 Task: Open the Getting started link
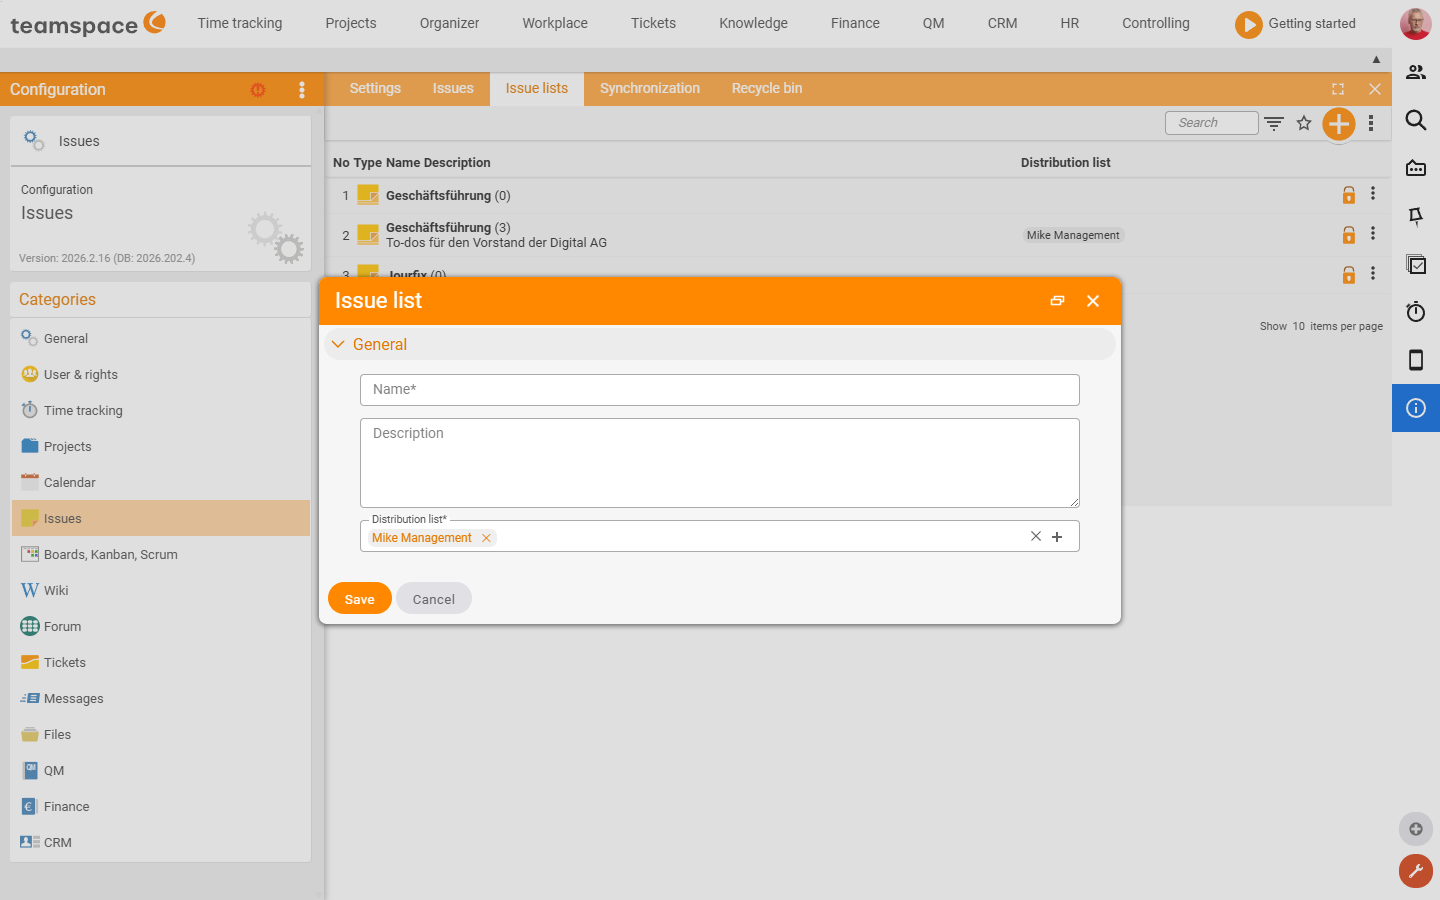pyautogui.click(x=1312, y=23)
